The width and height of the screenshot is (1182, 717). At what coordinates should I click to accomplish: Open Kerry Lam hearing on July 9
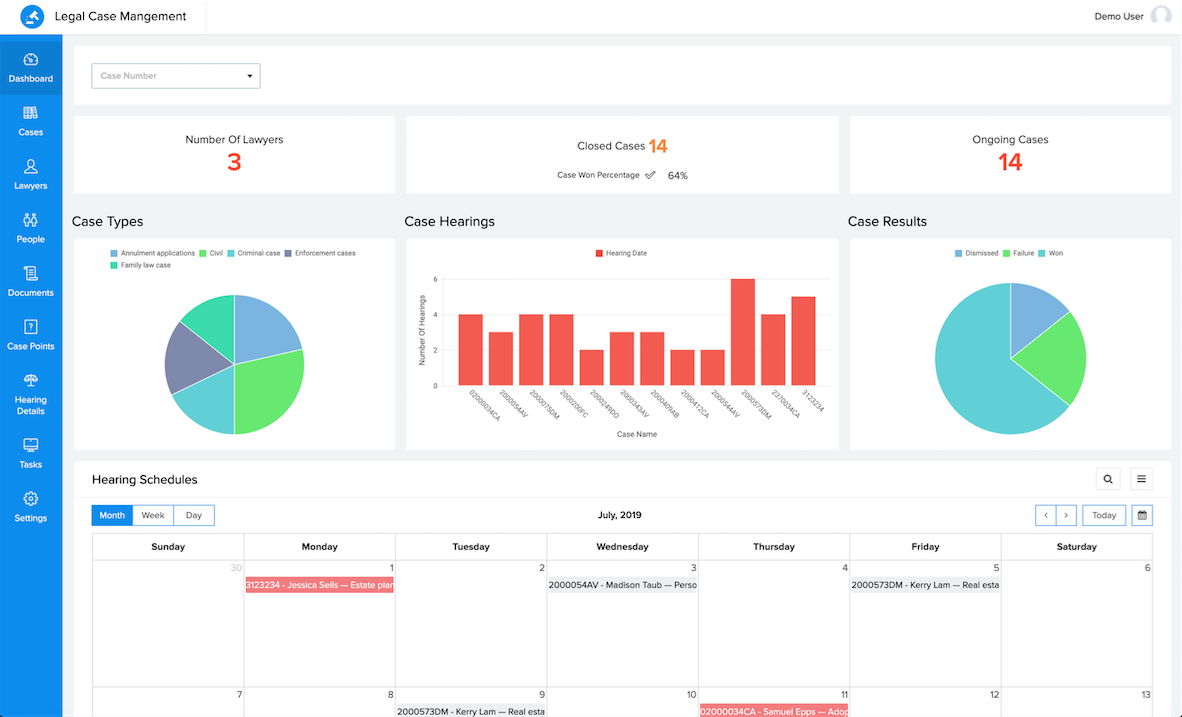[471, 711]
